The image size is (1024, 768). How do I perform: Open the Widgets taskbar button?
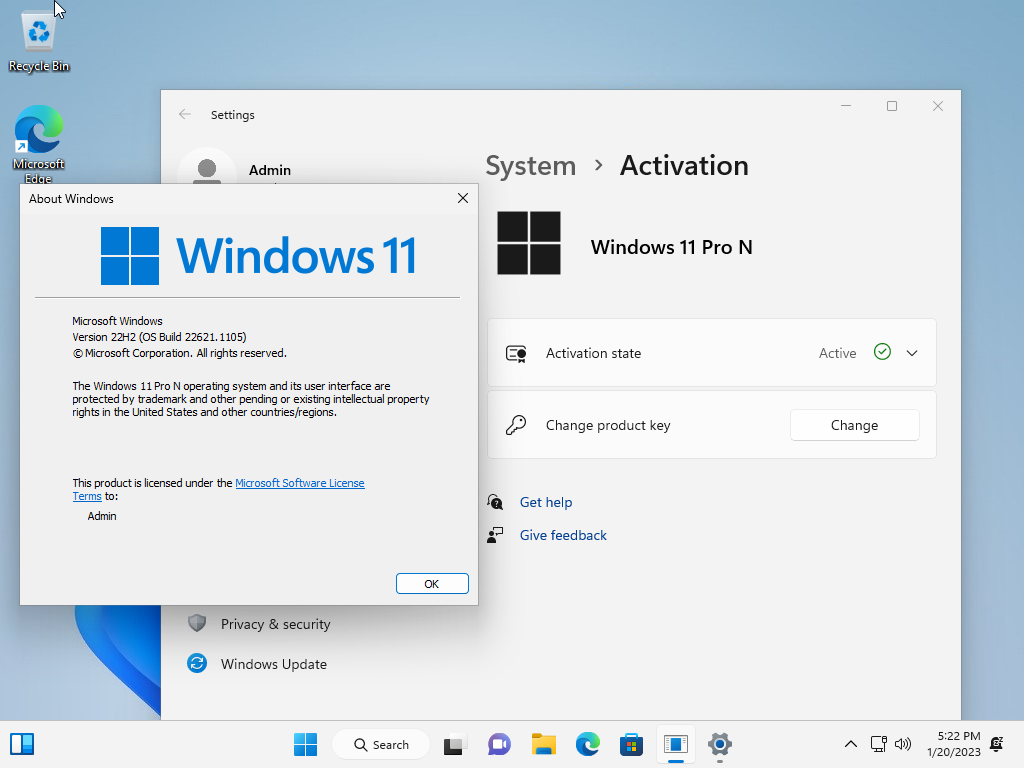tap(22, 744)
